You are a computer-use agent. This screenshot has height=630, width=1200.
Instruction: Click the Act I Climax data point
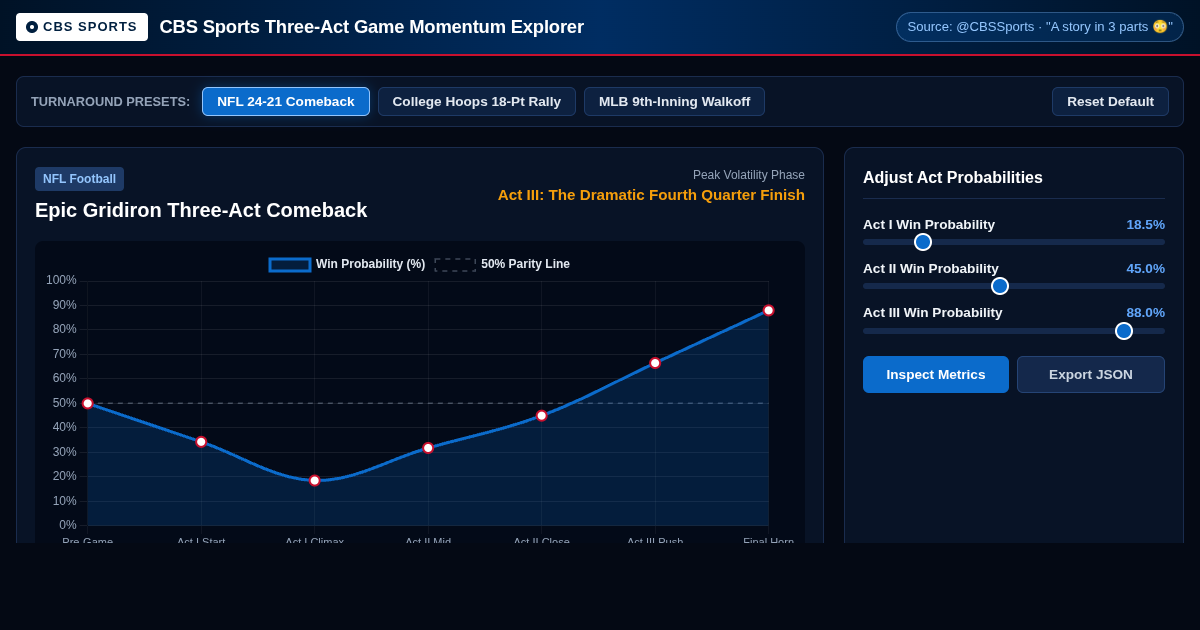(315, 480)
